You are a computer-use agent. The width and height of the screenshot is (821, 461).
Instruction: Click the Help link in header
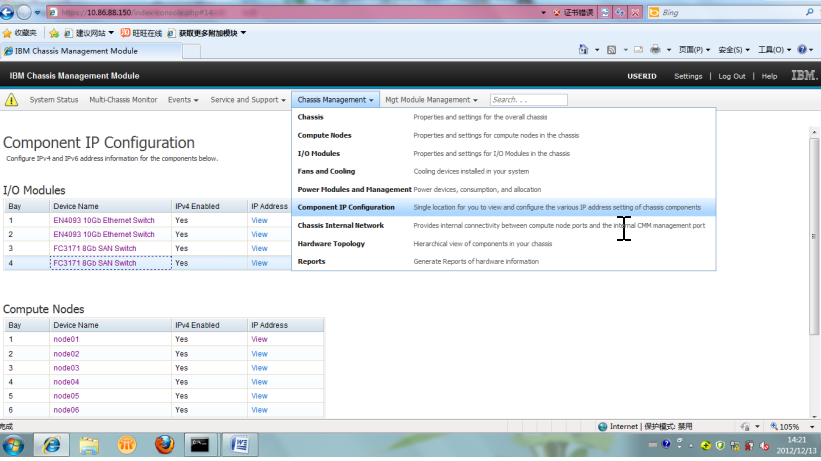[x=769, y=76]
